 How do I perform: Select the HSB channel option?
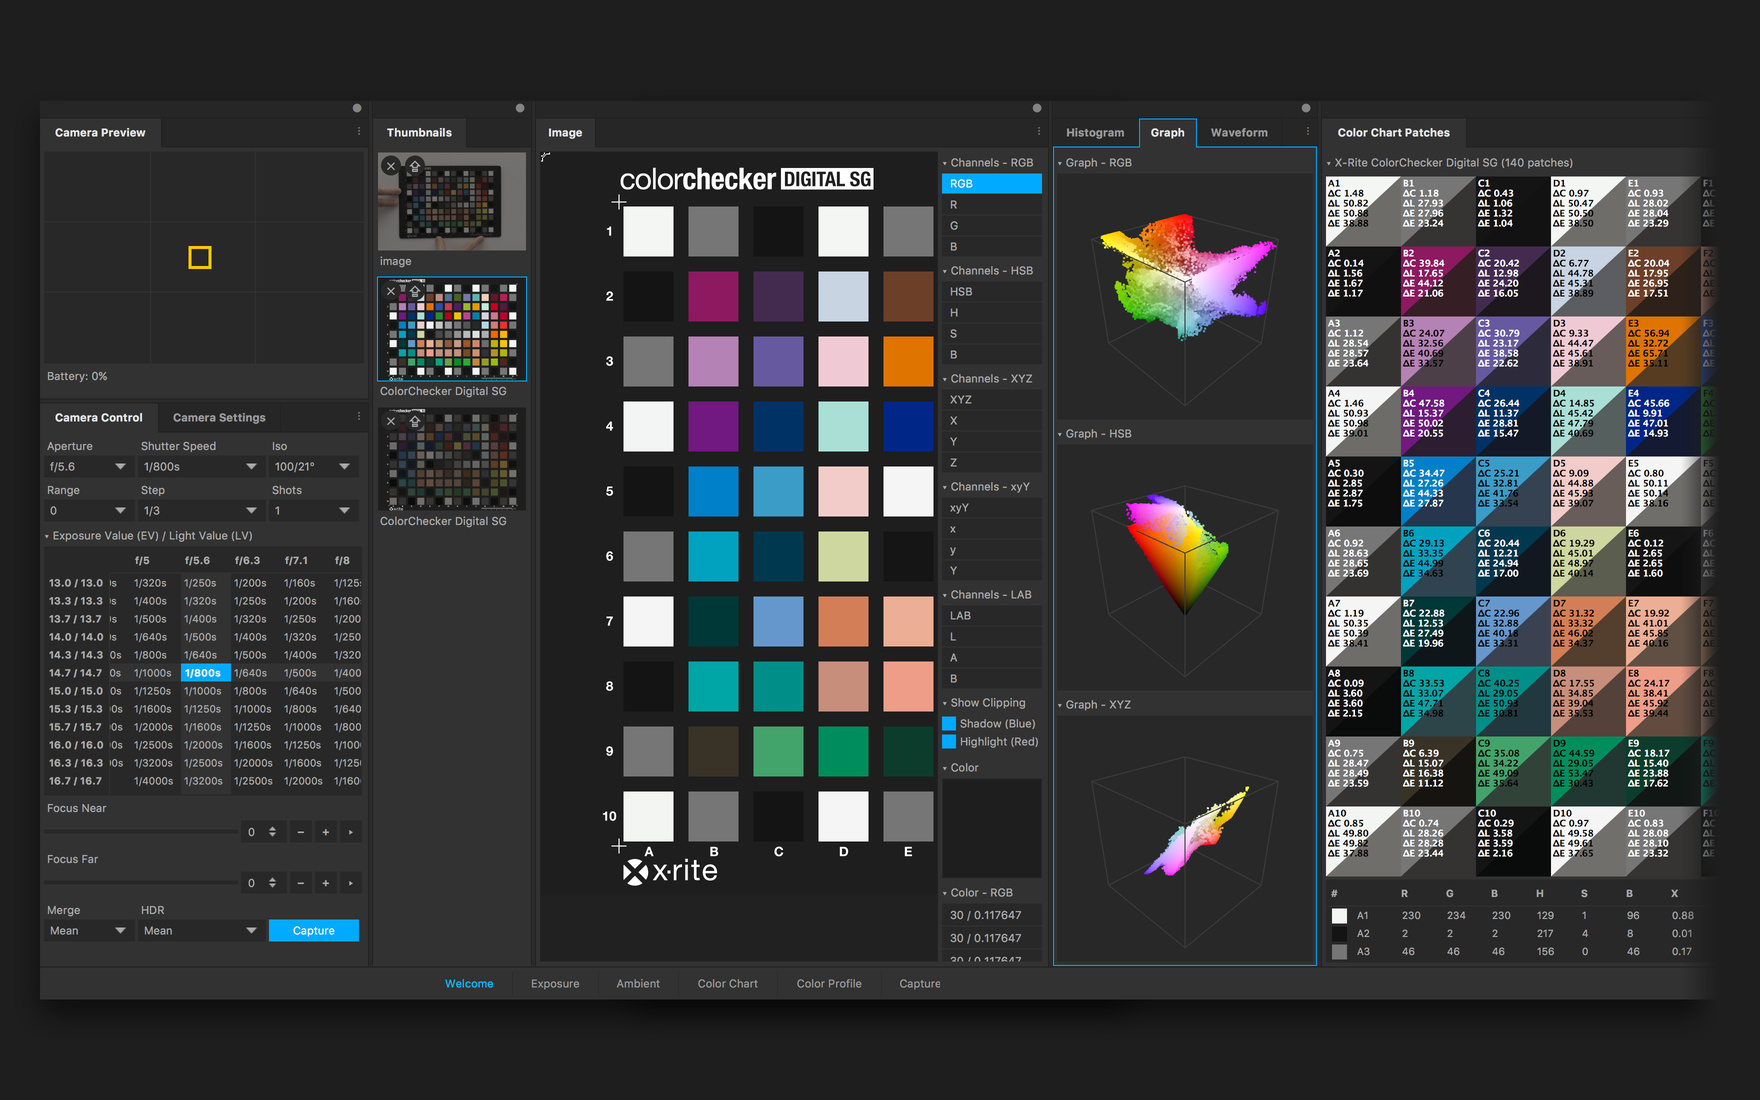[991, 292]
